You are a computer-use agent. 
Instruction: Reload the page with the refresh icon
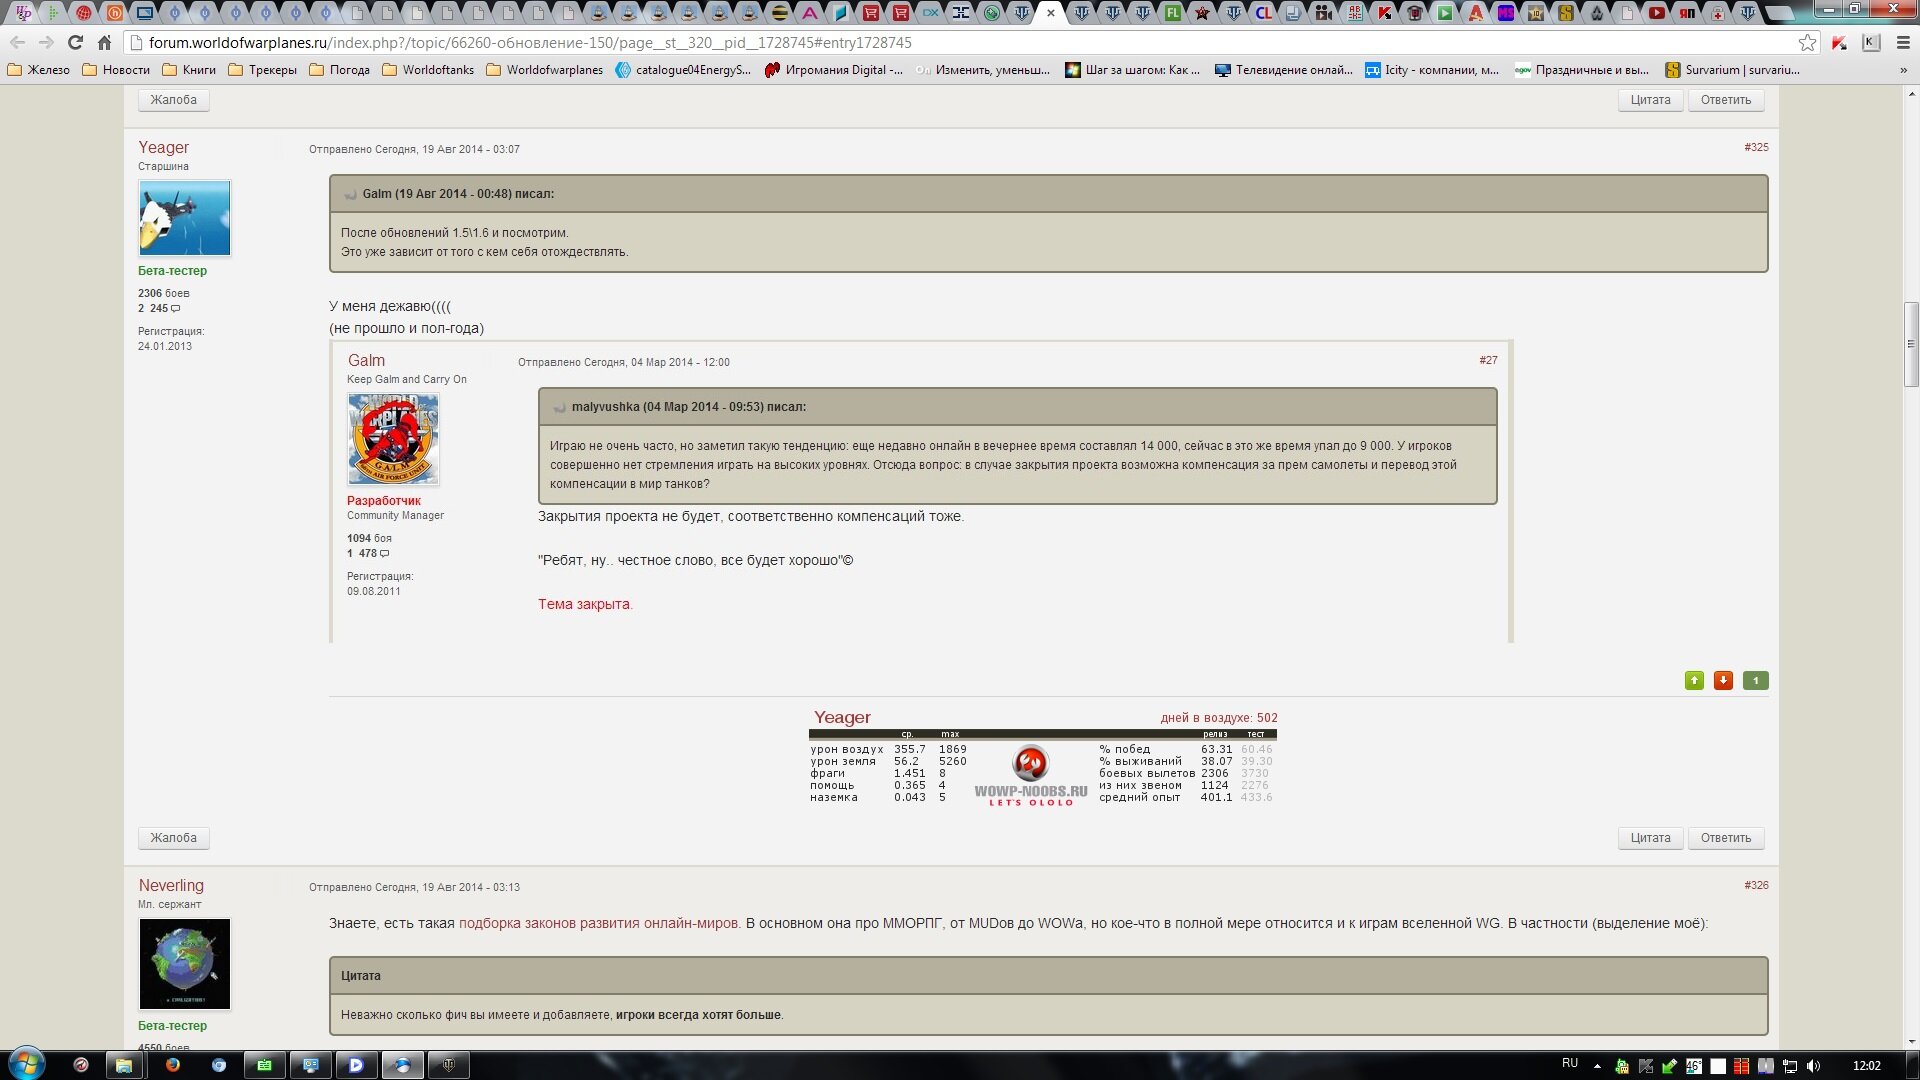pos(75,43)
